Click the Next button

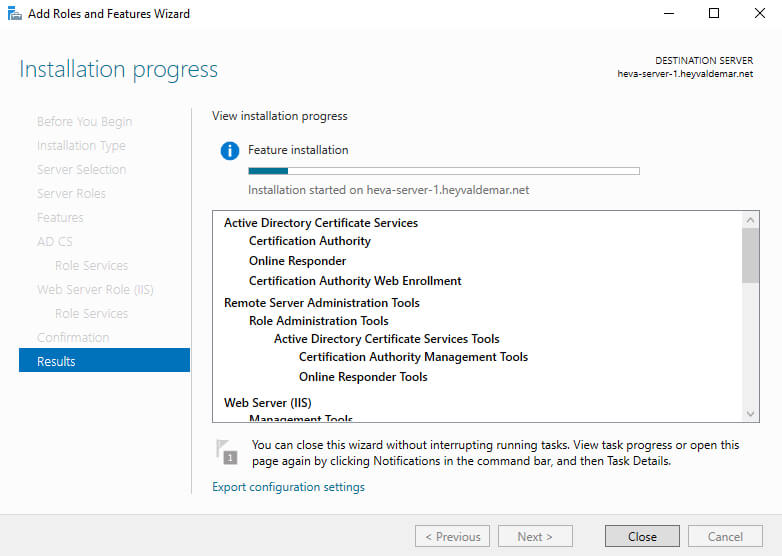click(x=535, y=537)
